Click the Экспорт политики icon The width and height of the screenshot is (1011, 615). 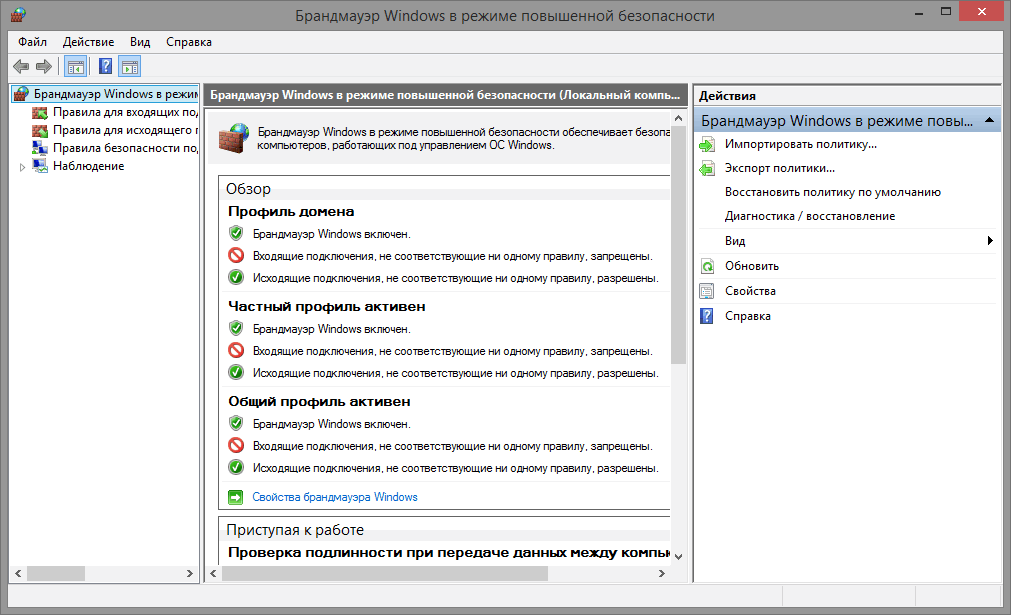(708, 169)
